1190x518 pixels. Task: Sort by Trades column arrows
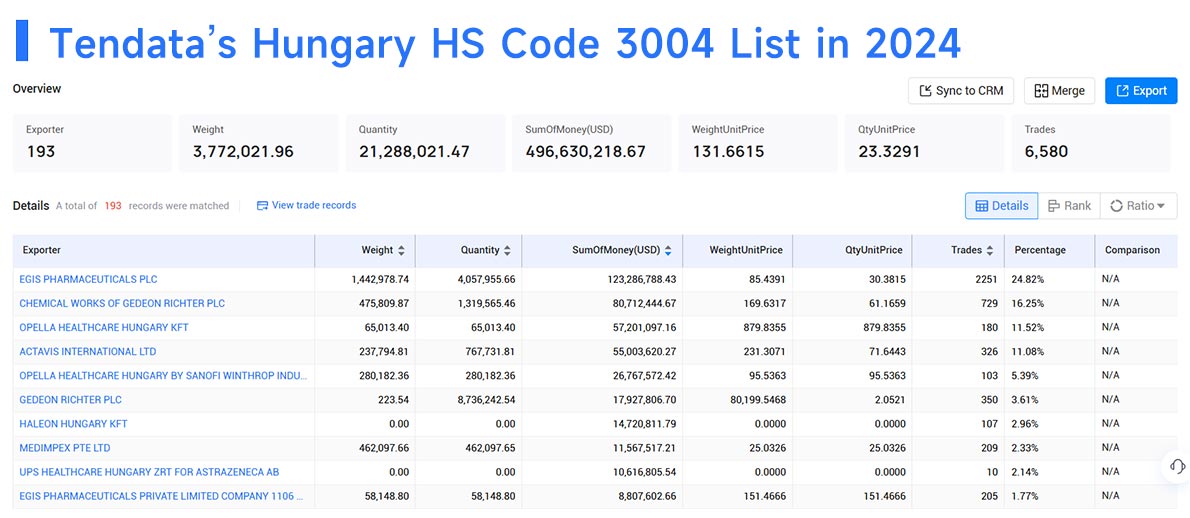(990, 250)
